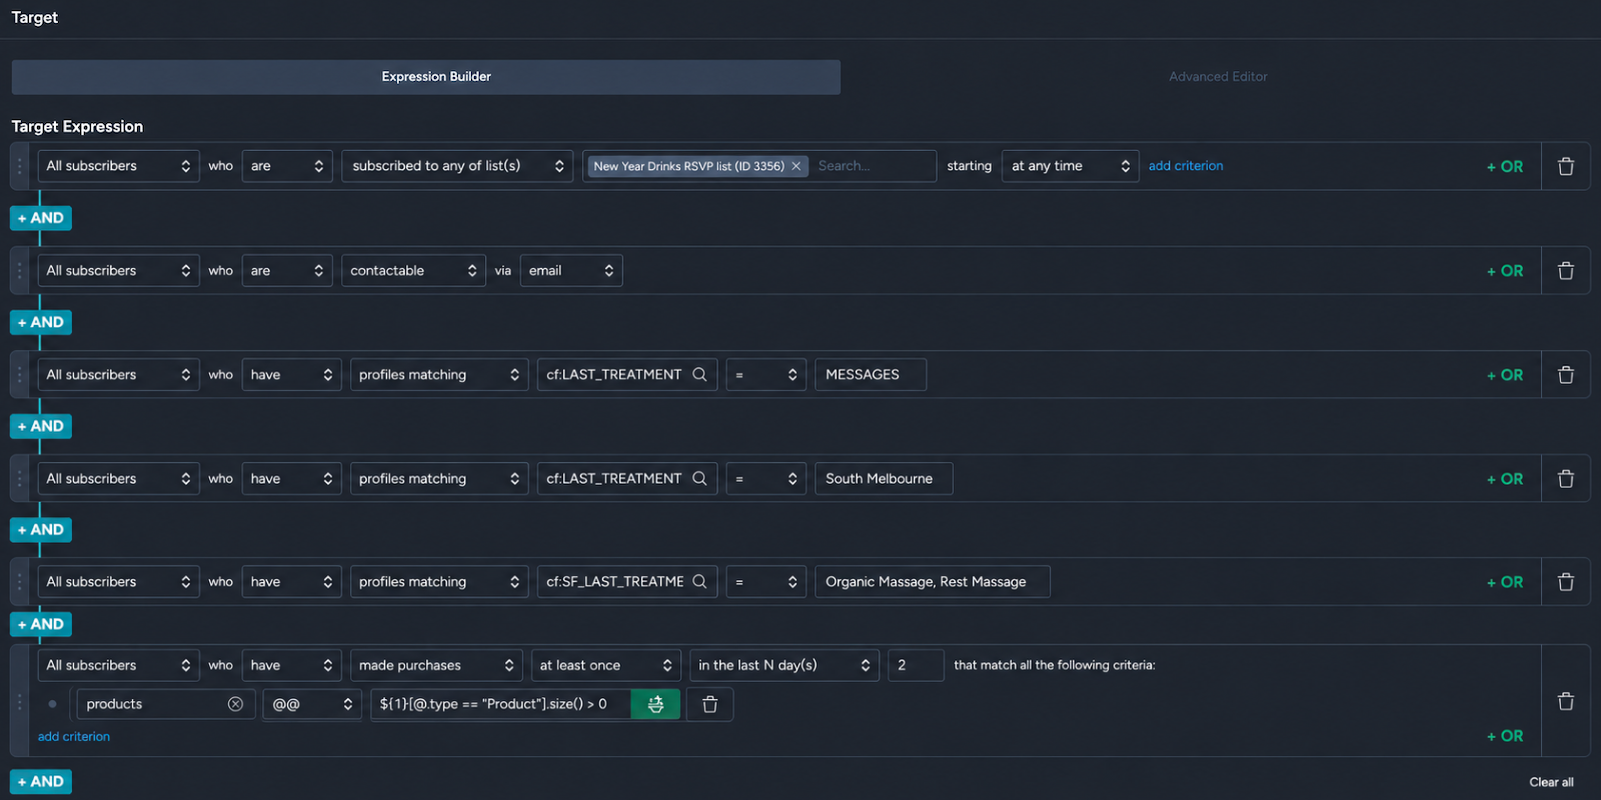Grab drag handle of the contactable rule

pos(19,271)
